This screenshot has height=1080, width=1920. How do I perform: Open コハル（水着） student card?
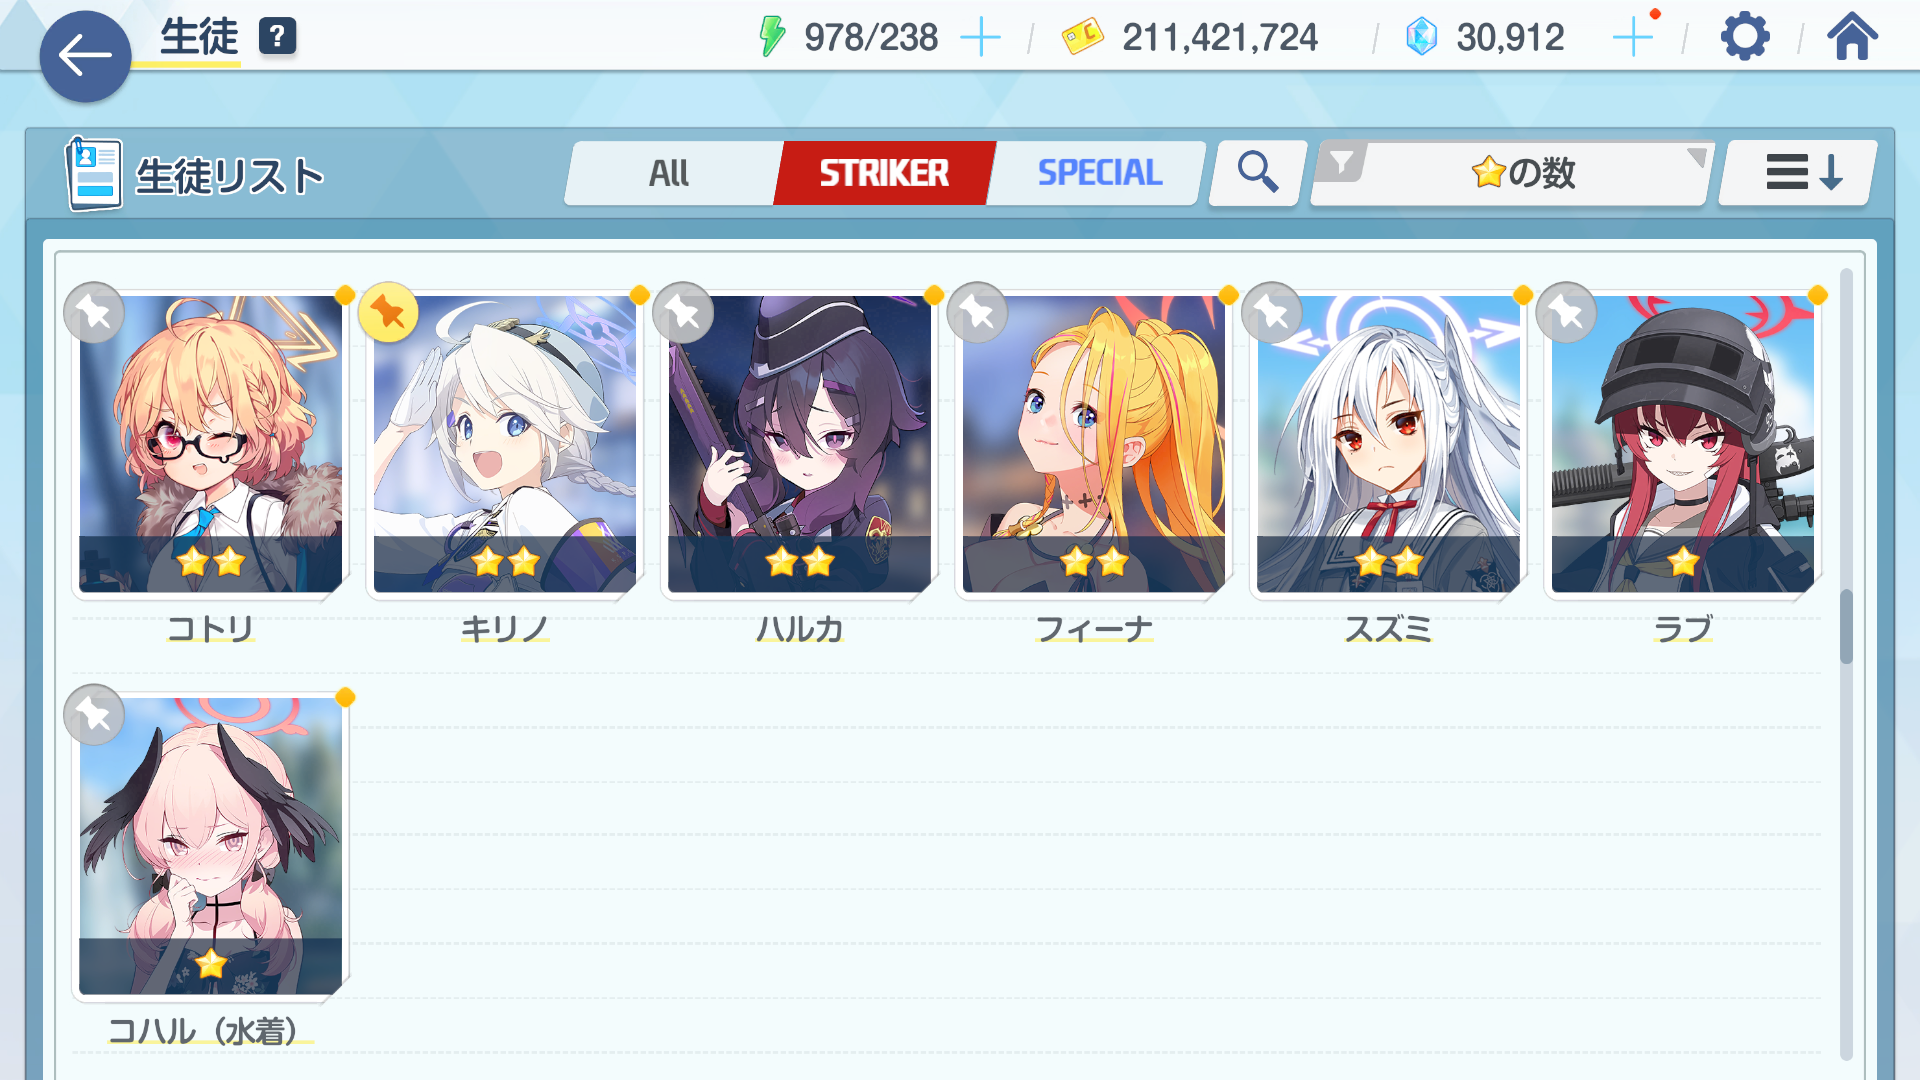tap(210, 846)
